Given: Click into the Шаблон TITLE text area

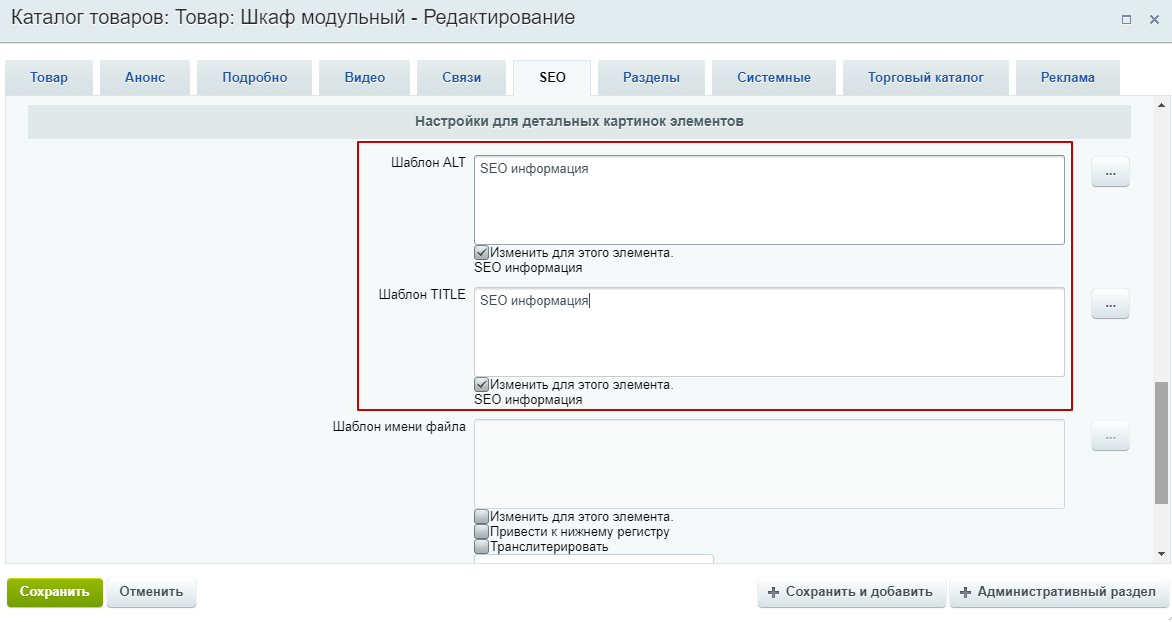Looking at the screenshot, I should pos(769,332).
